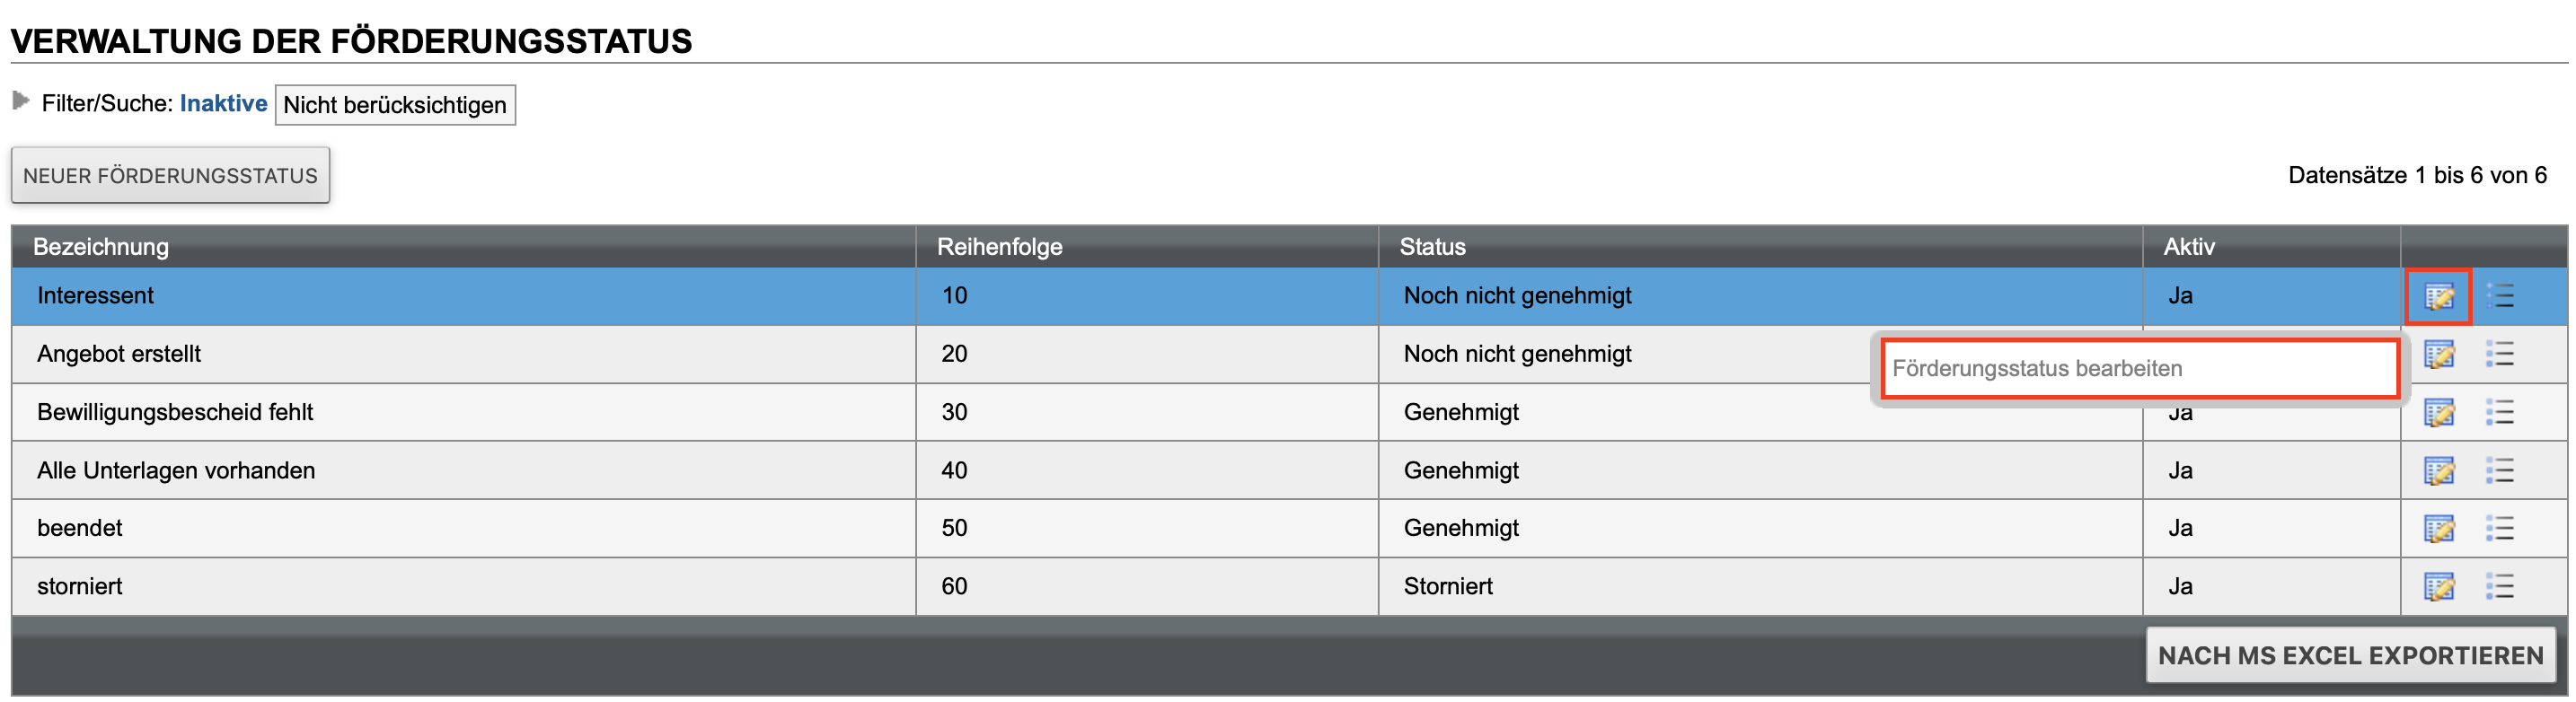The height and width of the screenshot is (702, 2576).
Task: Edit the beendet status entry
Action: point(2438,528)
